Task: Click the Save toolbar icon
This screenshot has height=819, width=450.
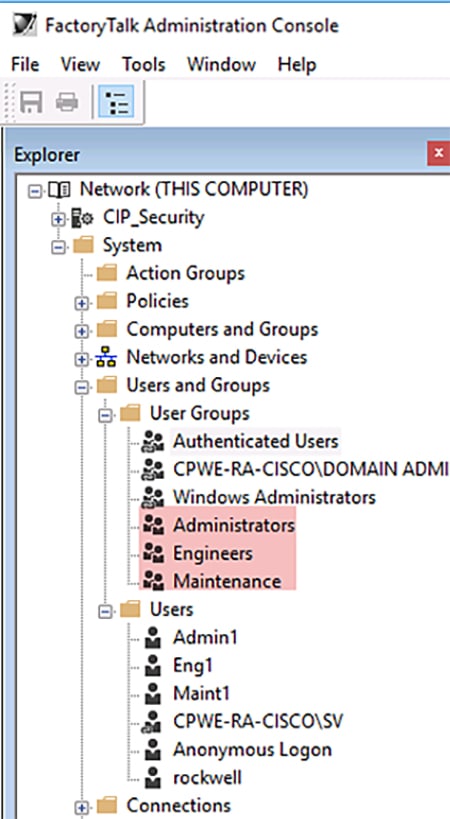Action: pyautogui.click(x=31, y=102)
